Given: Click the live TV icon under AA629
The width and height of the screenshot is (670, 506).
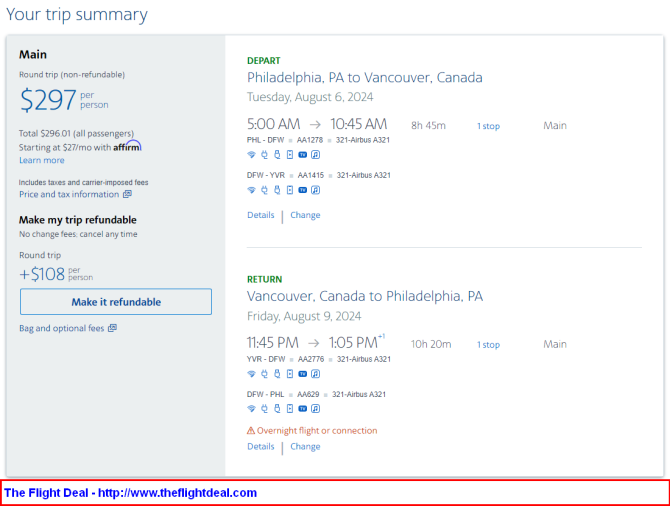Looking at the screenshot, I should pyautogui.click(x=303, y=409).
